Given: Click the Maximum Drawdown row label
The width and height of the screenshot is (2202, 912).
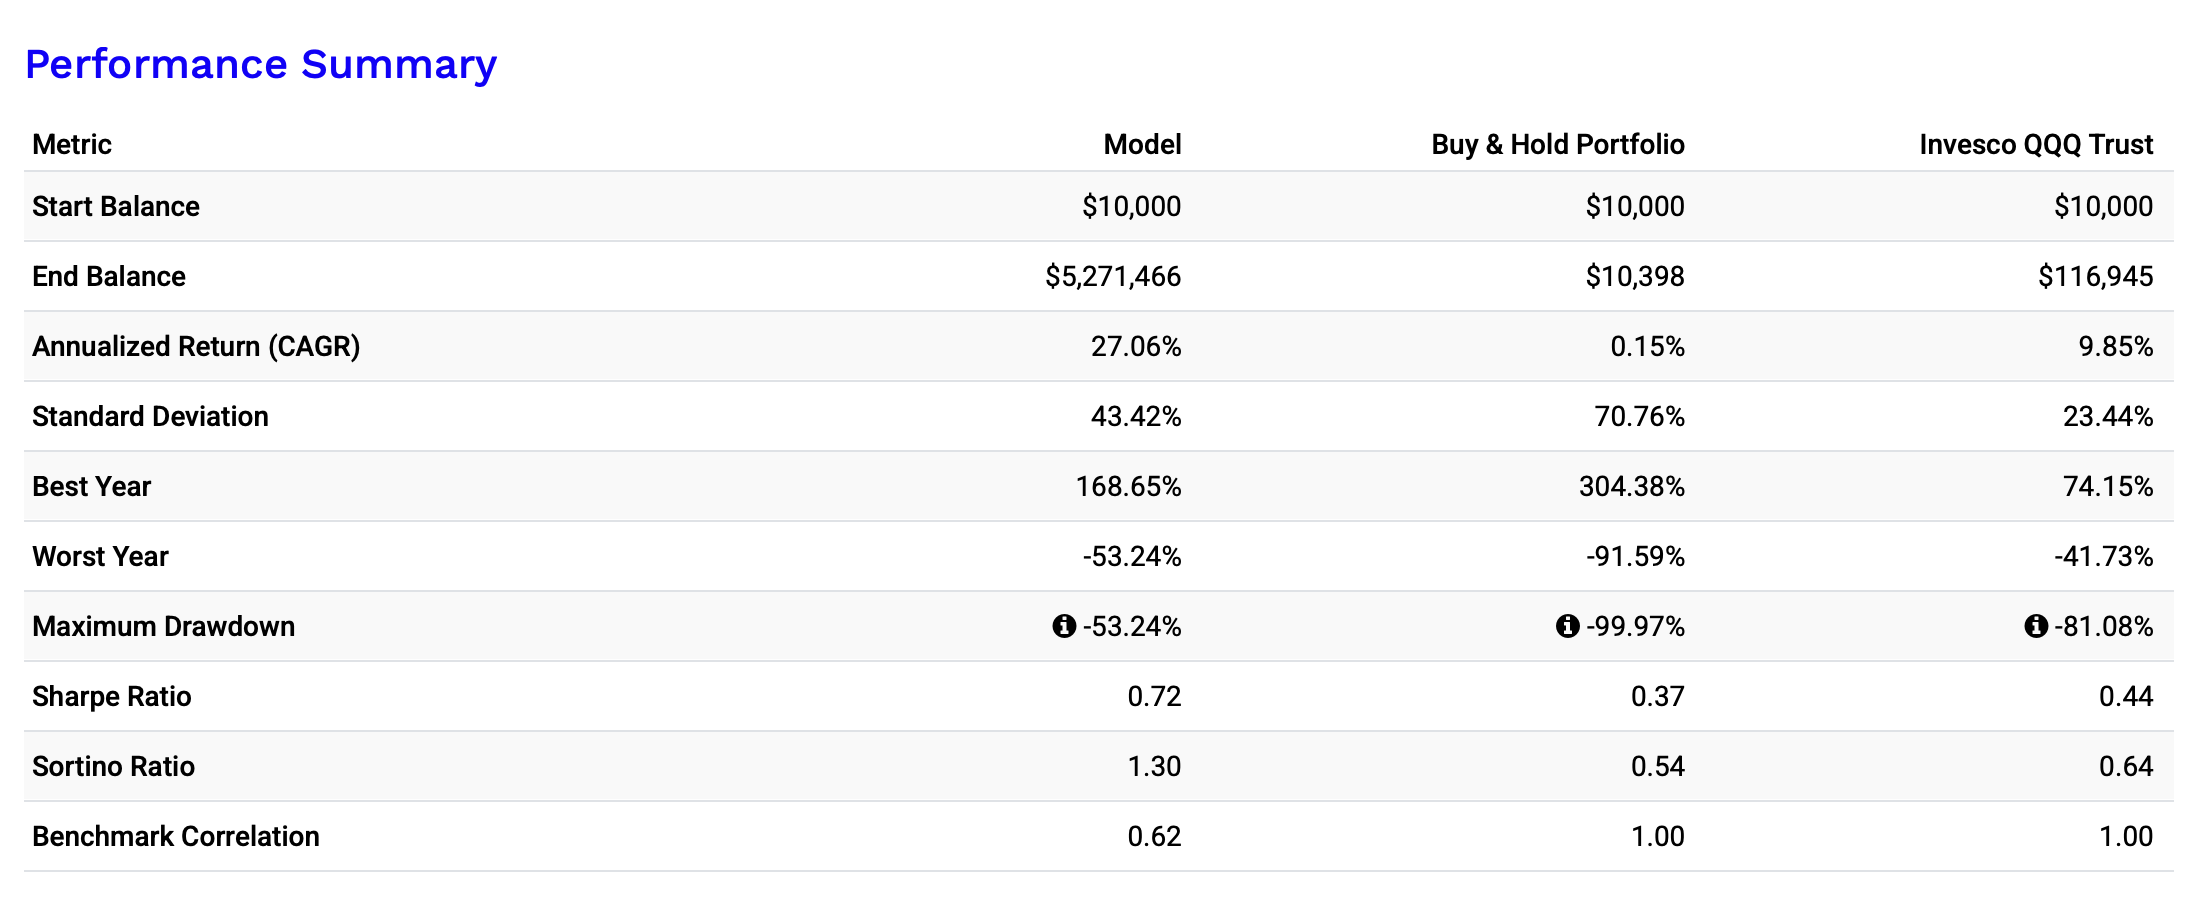Looking at the screenshot, I should (x=163, y=626).
